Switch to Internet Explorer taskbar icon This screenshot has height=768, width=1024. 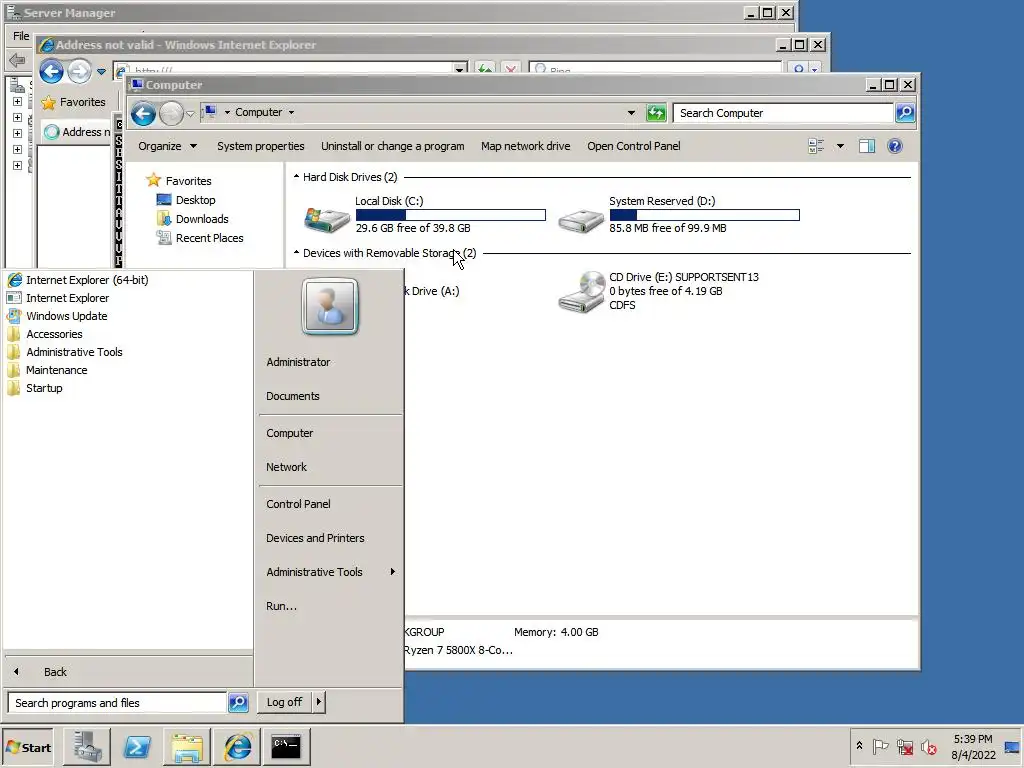(x=238, y=747)
